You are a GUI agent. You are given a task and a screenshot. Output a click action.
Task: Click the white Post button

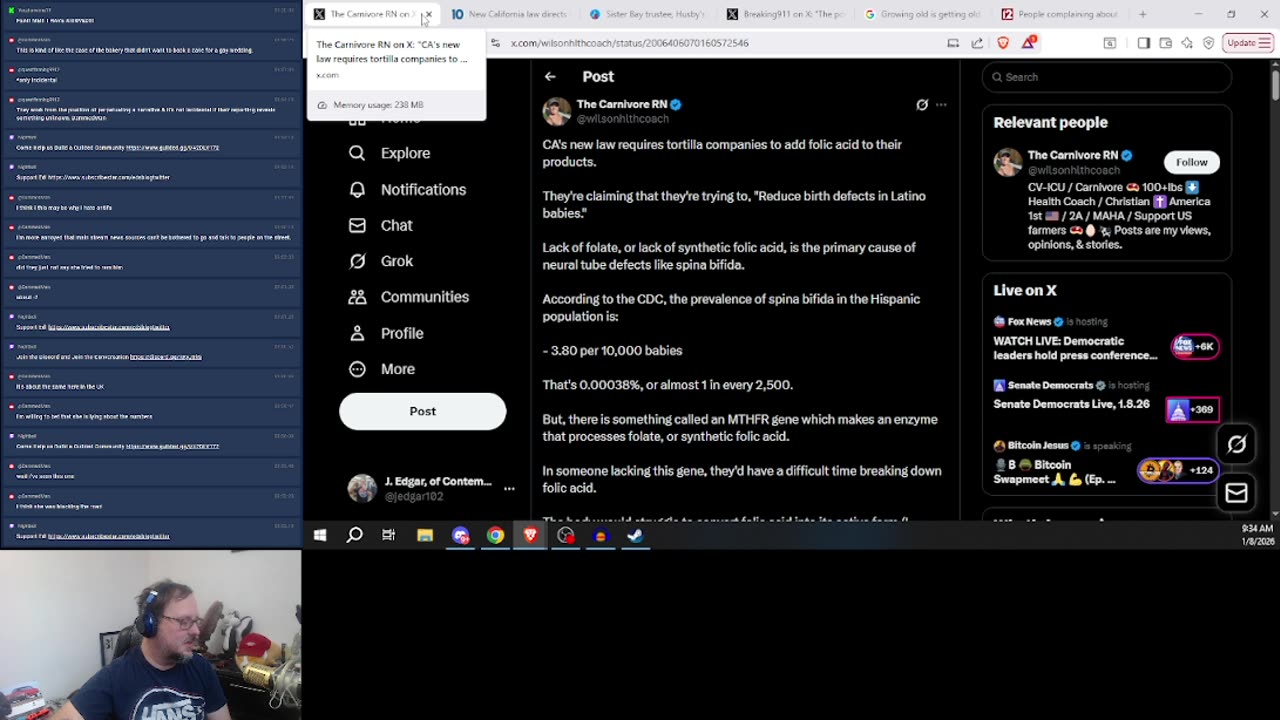[x=422, y=411]
